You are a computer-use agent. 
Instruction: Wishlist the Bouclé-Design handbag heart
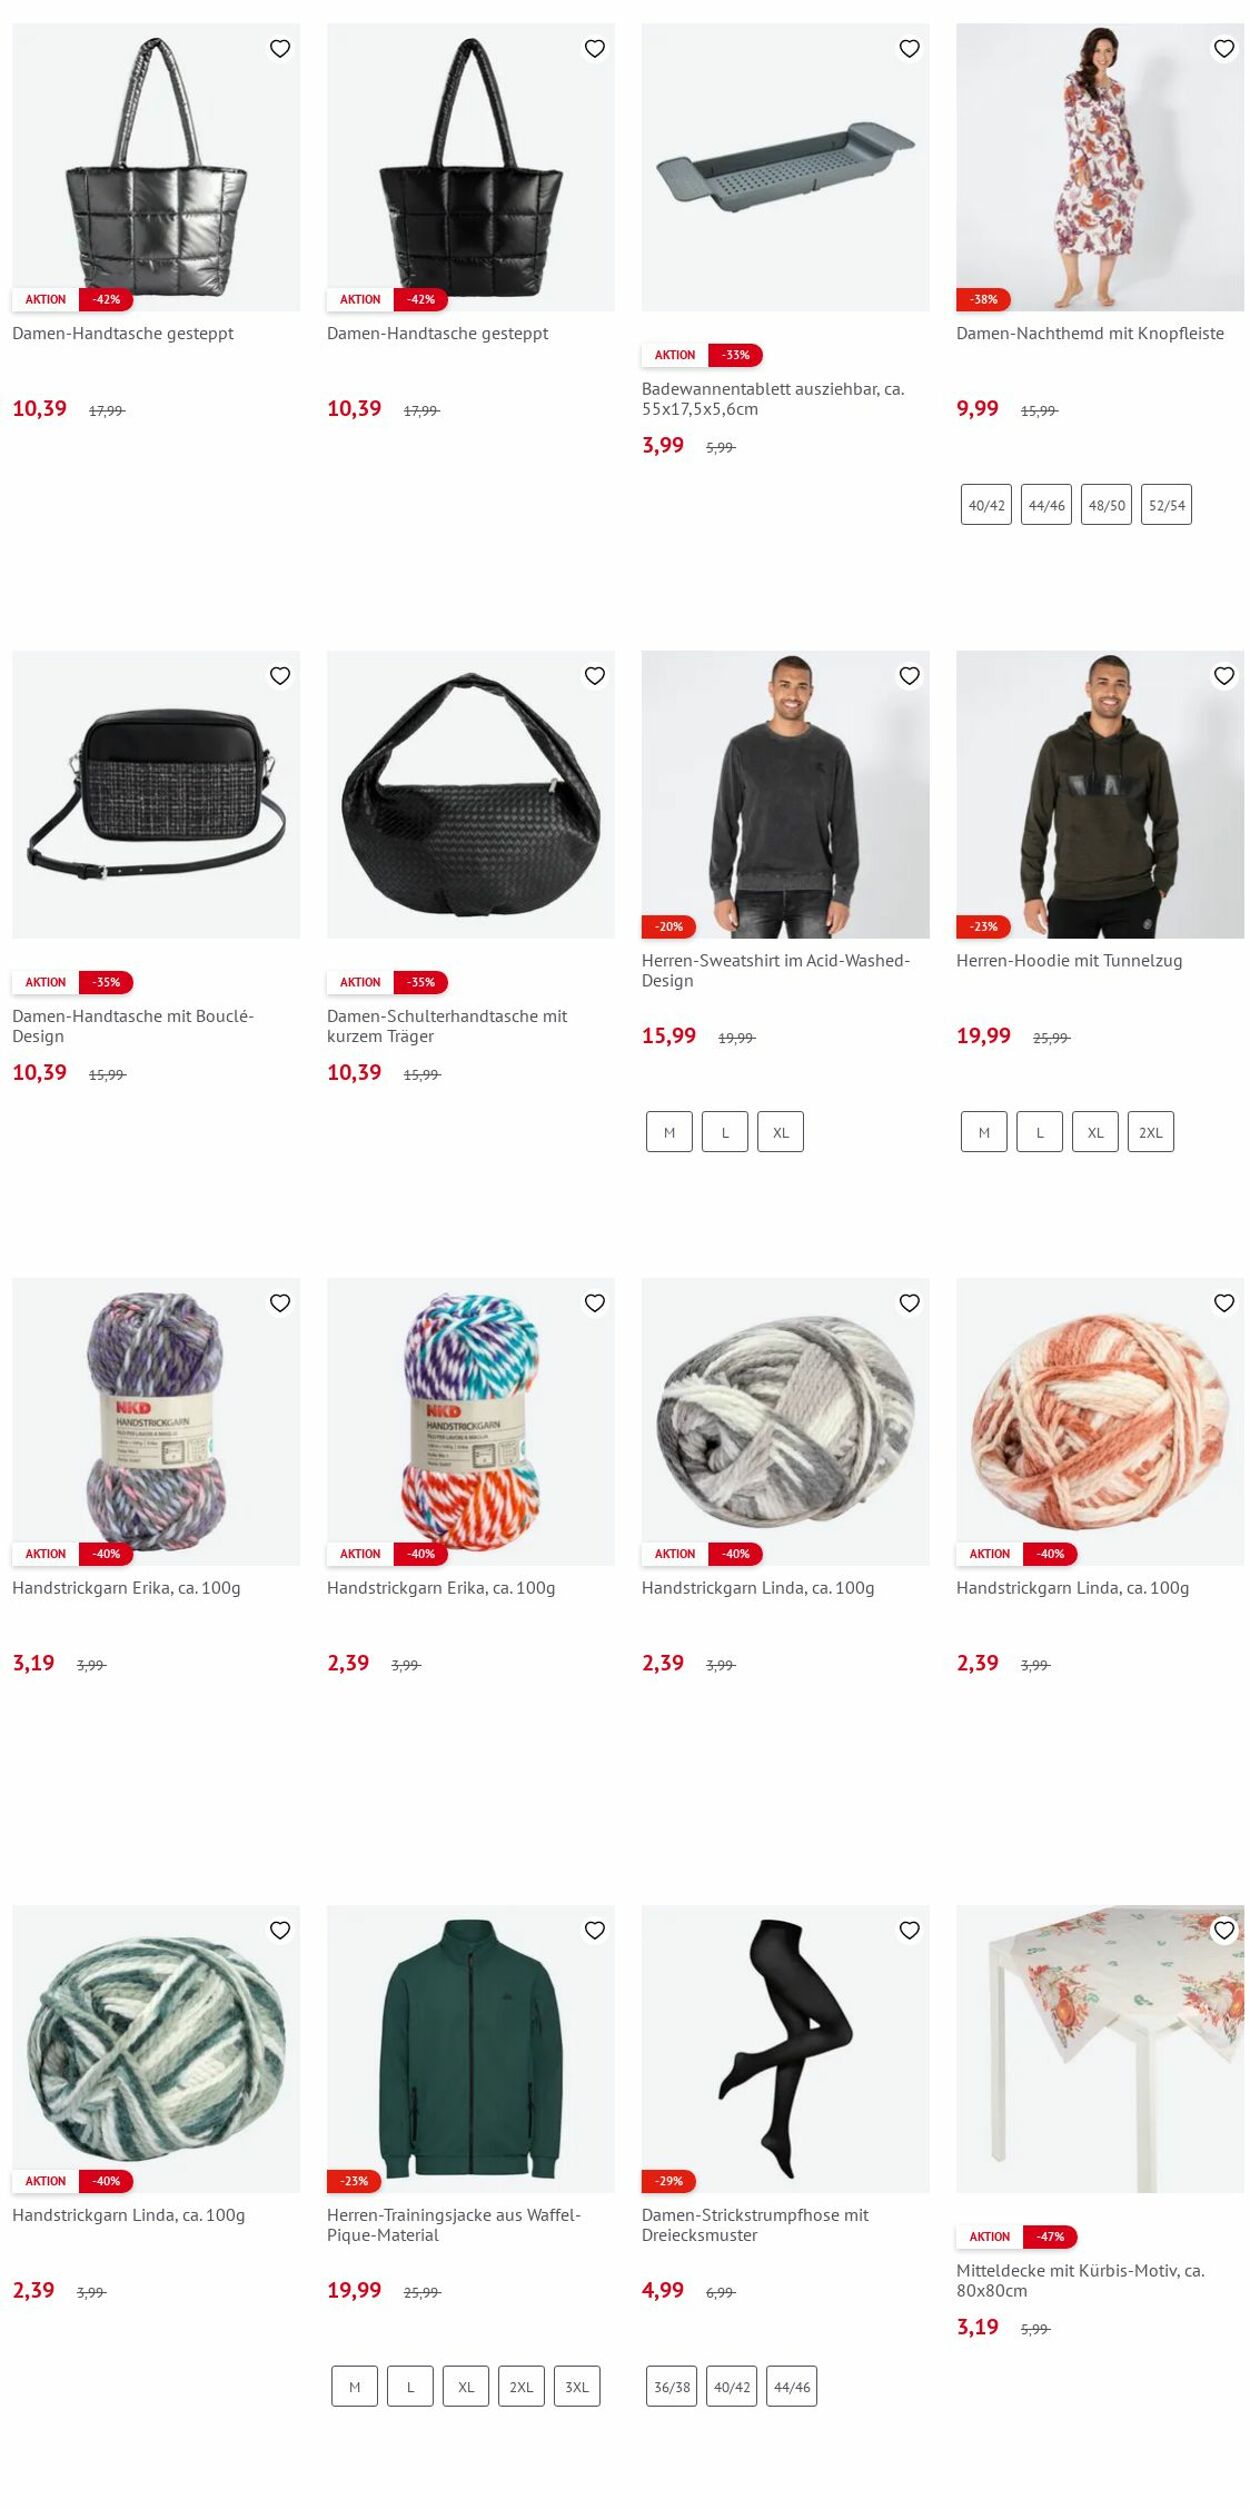point(280,676)
